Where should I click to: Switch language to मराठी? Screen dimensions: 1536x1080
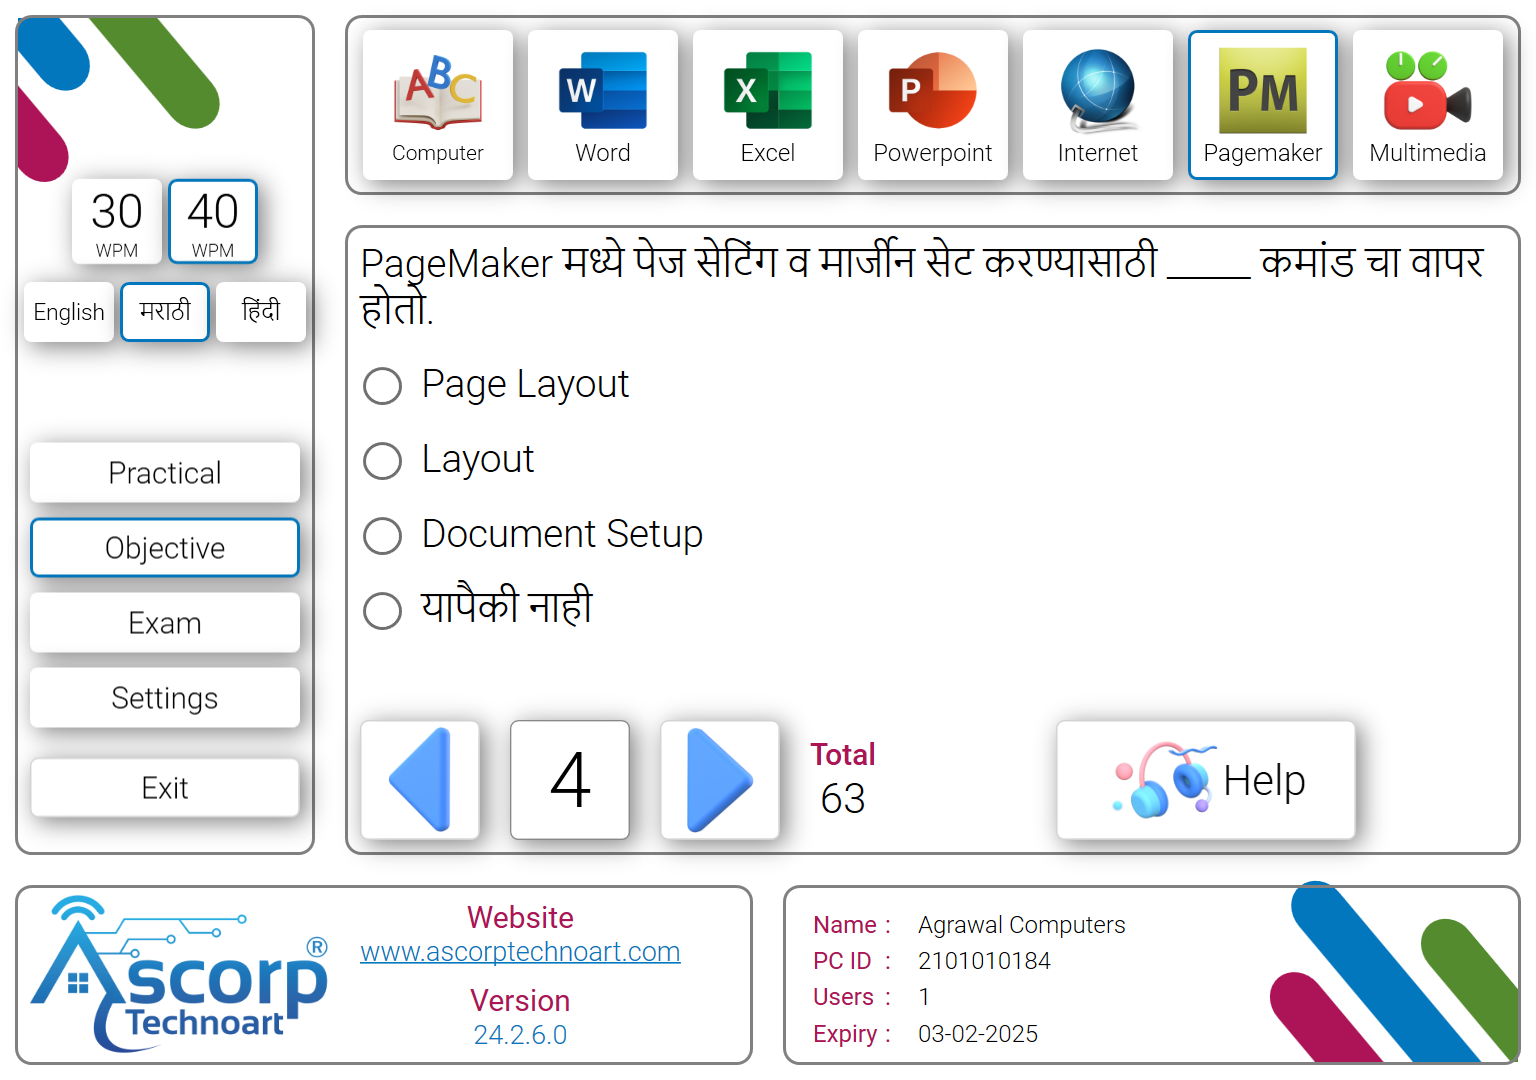coord(165,312)
